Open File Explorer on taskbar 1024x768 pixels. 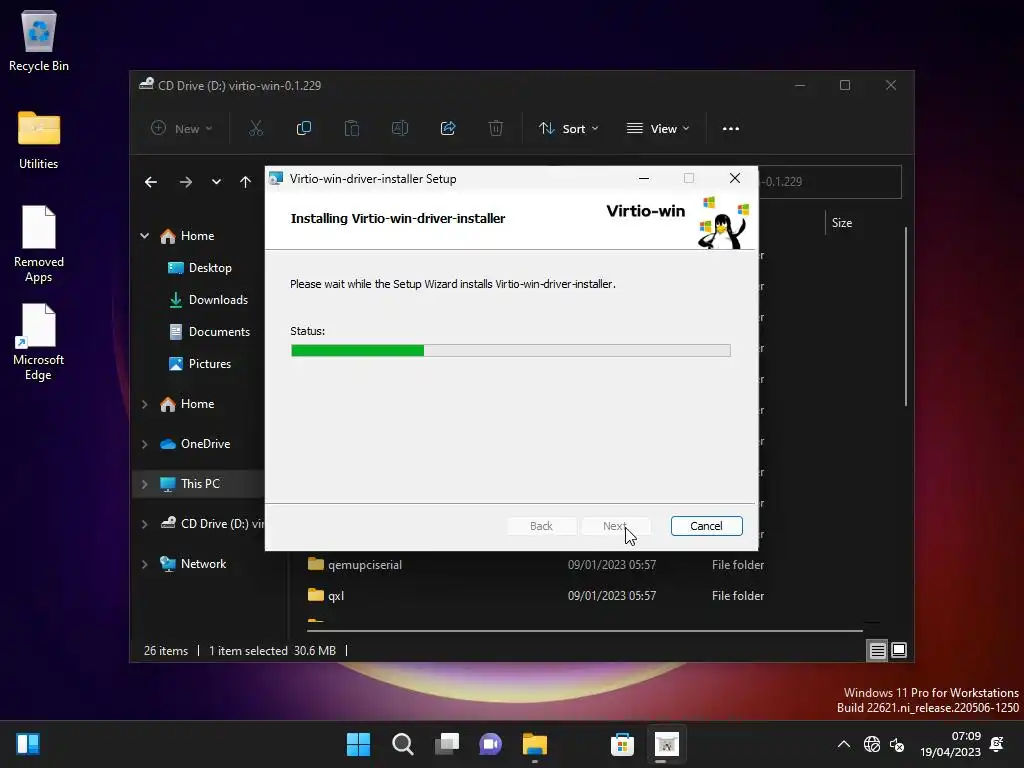[x=535, y=744]
